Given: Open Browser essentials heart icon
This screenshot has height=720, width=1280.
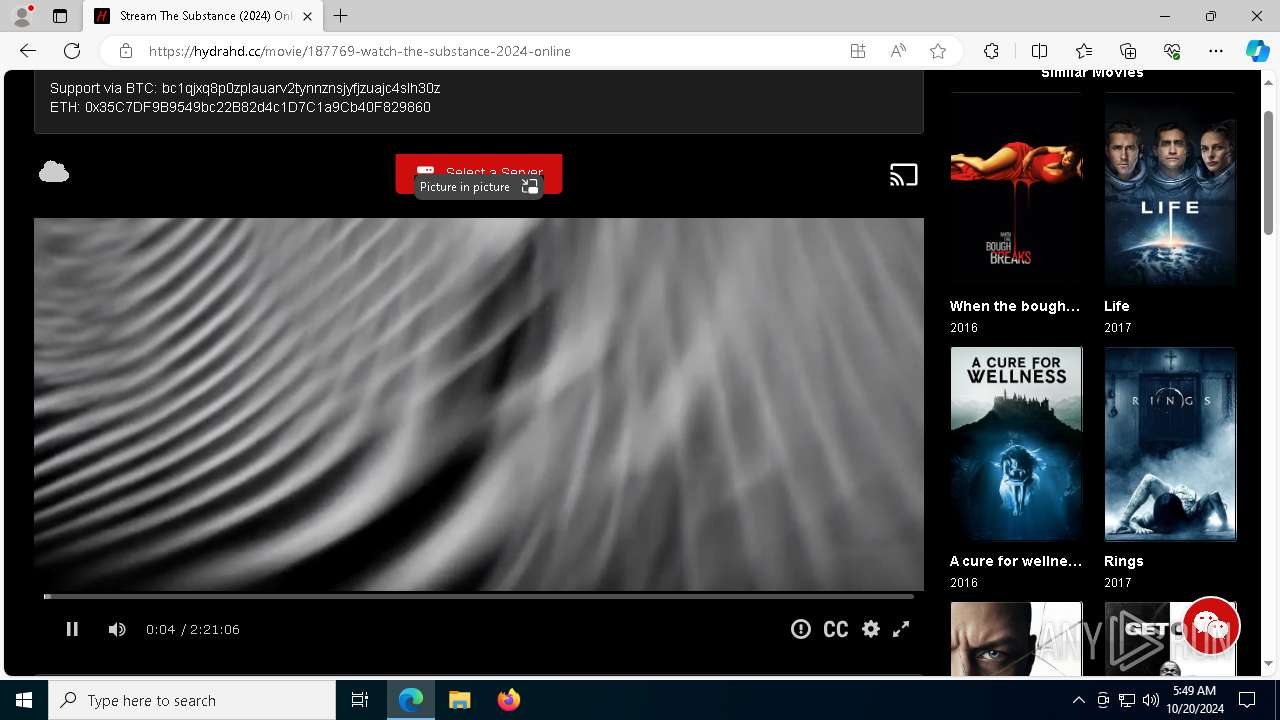Looking at the screenshot, I should tap(1172, 51).
